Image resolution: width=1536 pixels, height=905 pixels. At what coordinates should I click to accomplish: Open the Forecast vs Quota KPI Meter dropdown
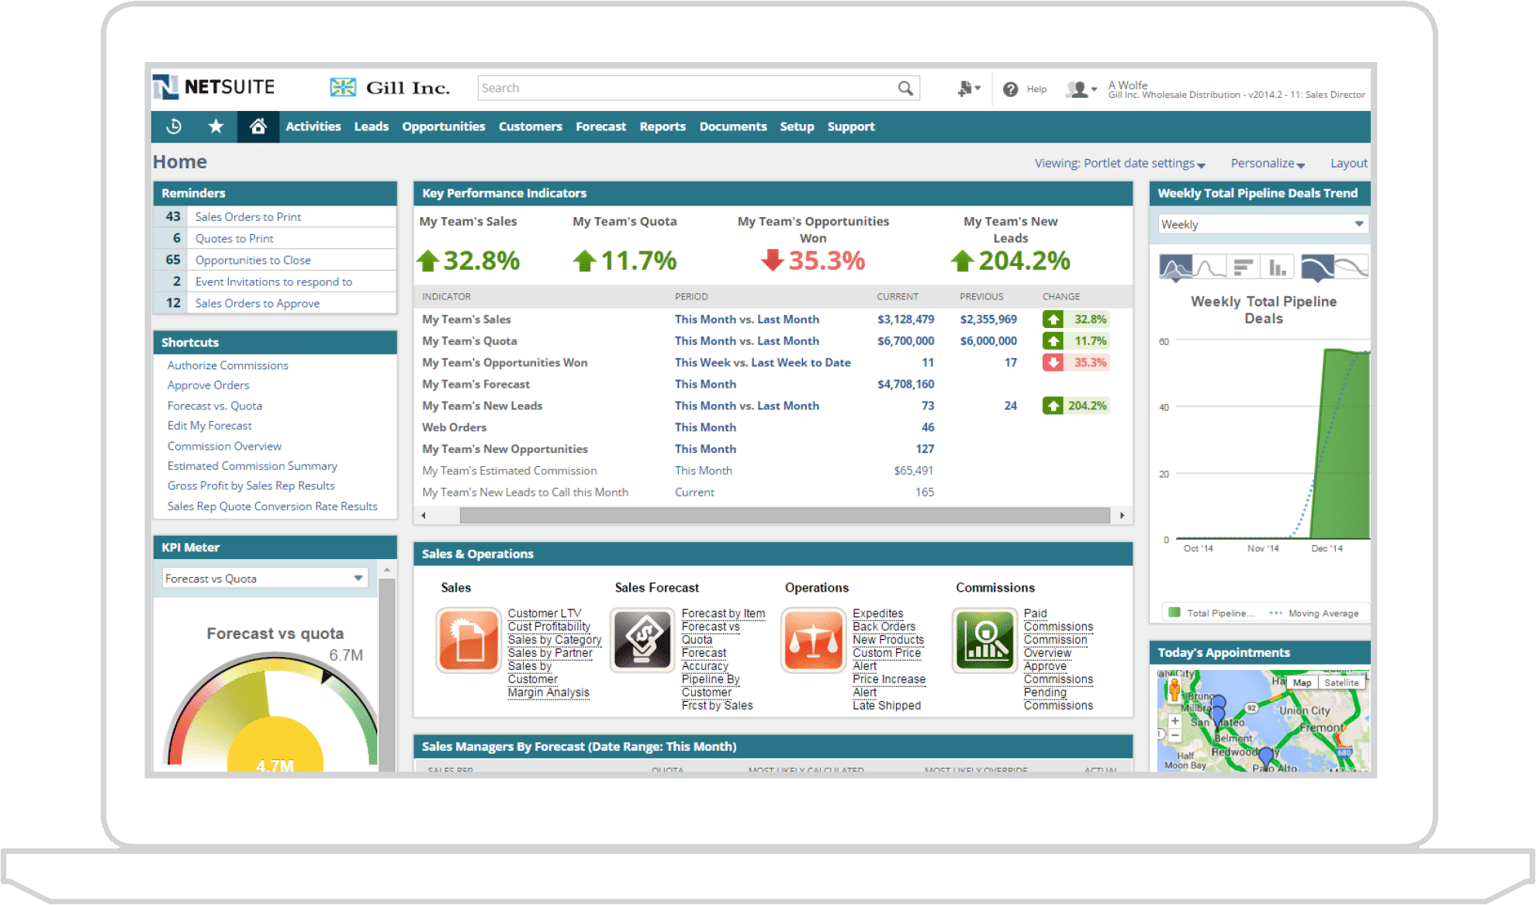pyautogui.click(x=358, y=578)
